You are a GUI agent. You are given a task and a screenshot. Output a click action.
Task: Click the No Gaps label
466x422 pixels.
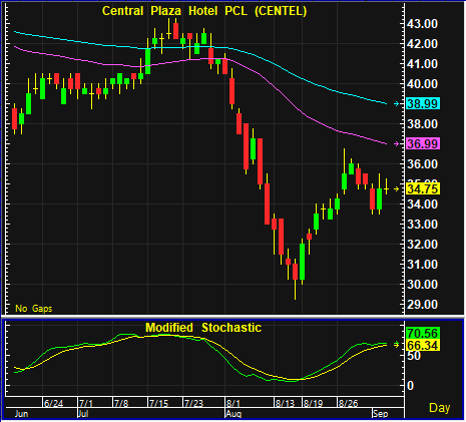click(x=34, y=309)
